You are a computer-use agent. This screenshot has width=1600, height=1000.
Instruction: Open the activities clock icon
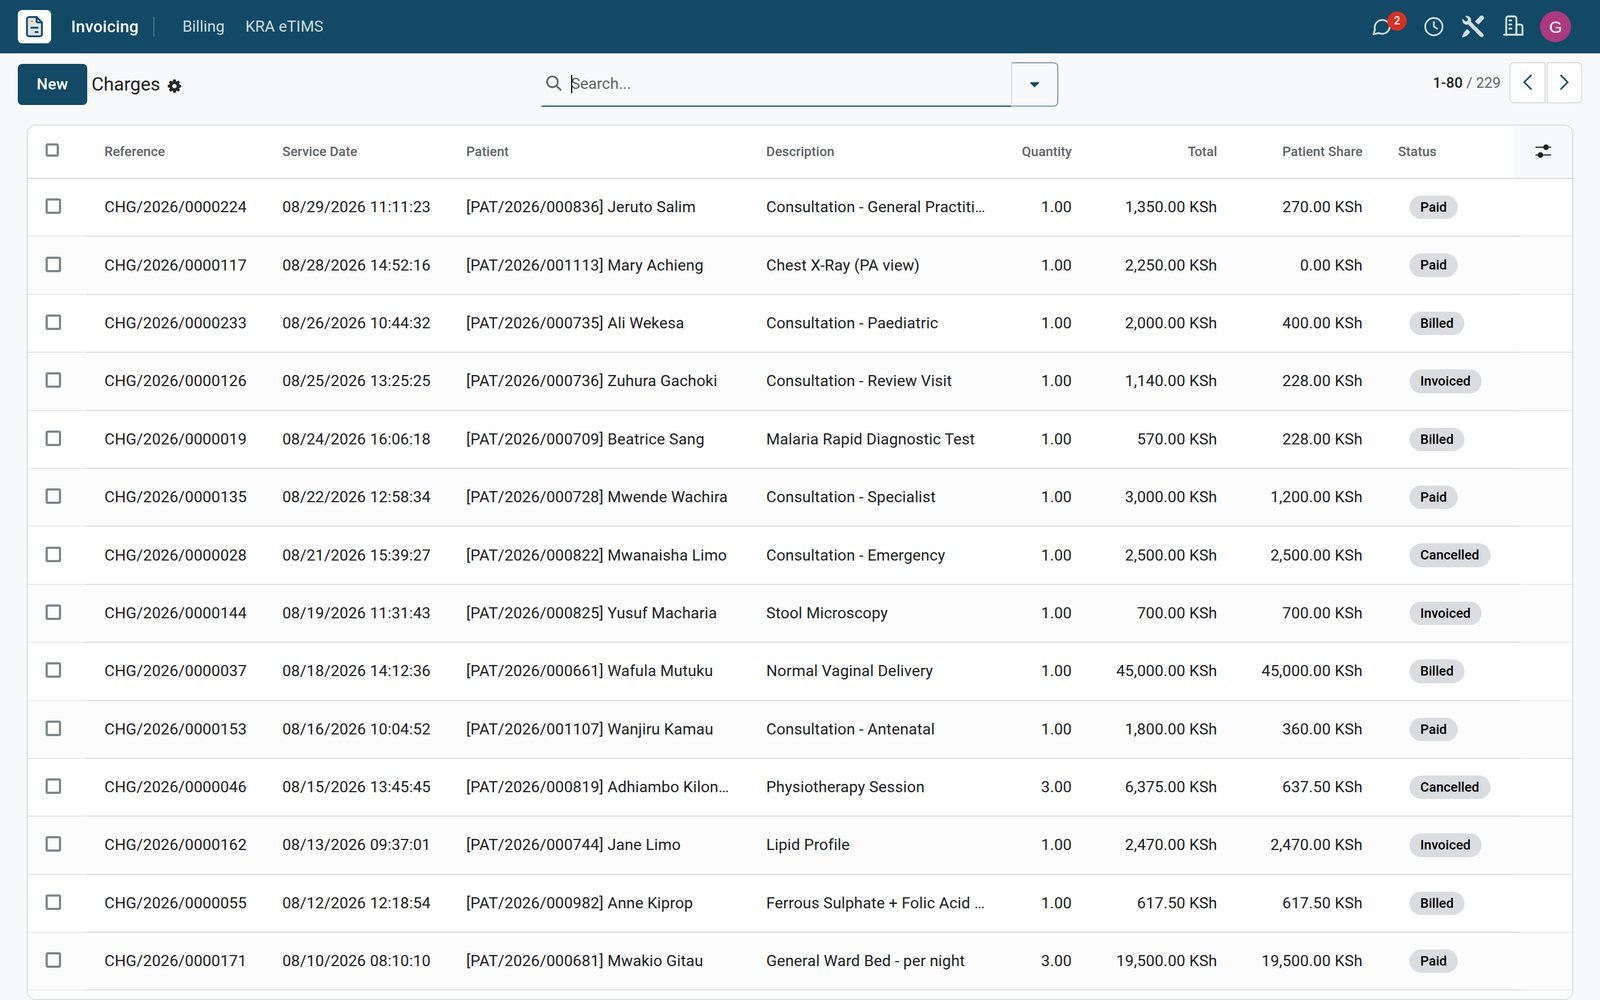coord(1434,27)
